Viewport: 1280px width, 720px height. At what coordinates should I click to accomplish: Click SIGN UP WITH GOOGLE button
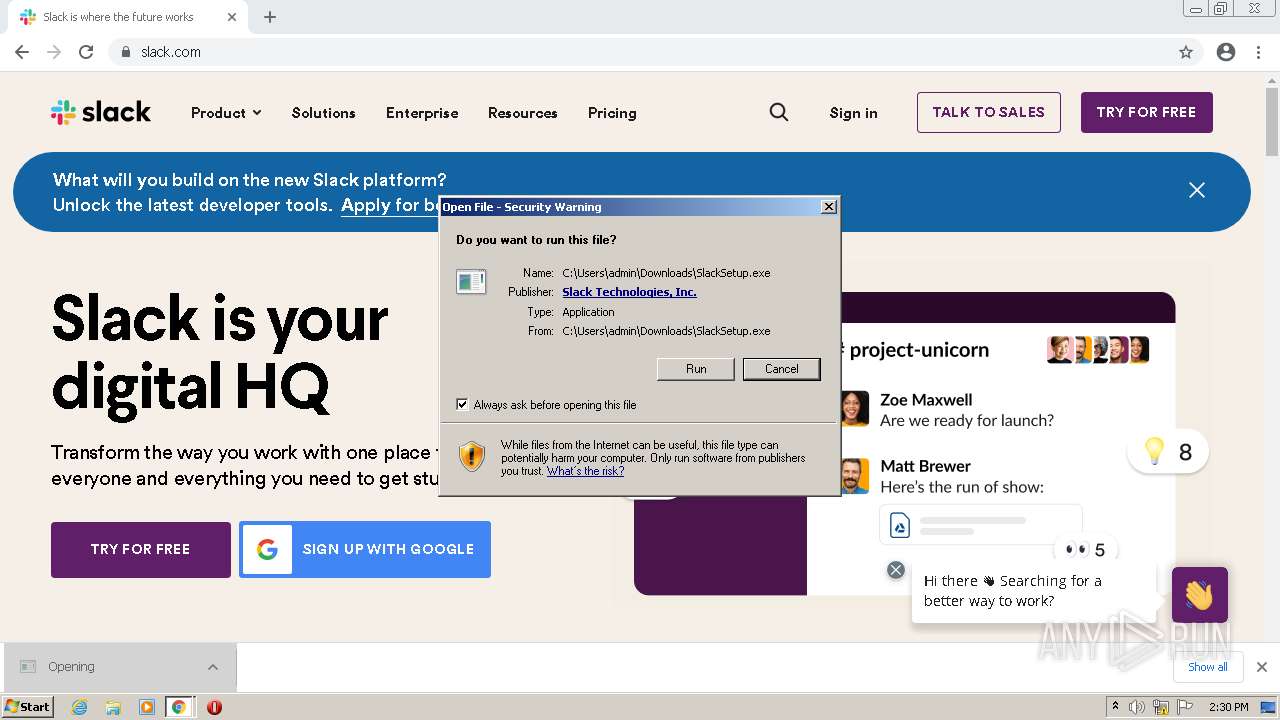(365, 549)
